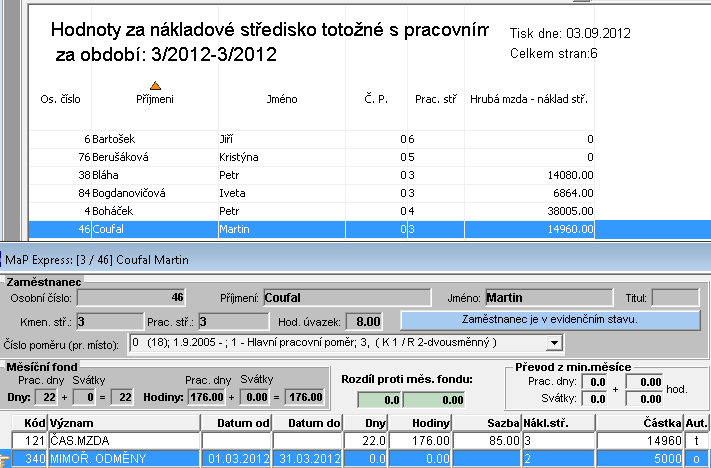This screenshot has width=711, height=468.
Task: Click the Částka column header
Action: point(639,423)
